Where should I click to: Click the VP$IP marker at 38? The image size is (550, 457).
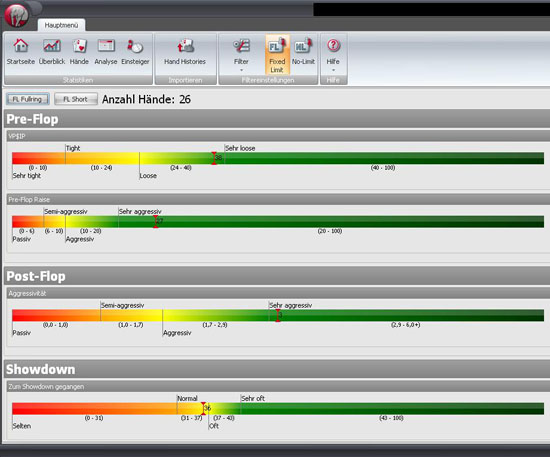pyautogui.click(x=214, y=158)
